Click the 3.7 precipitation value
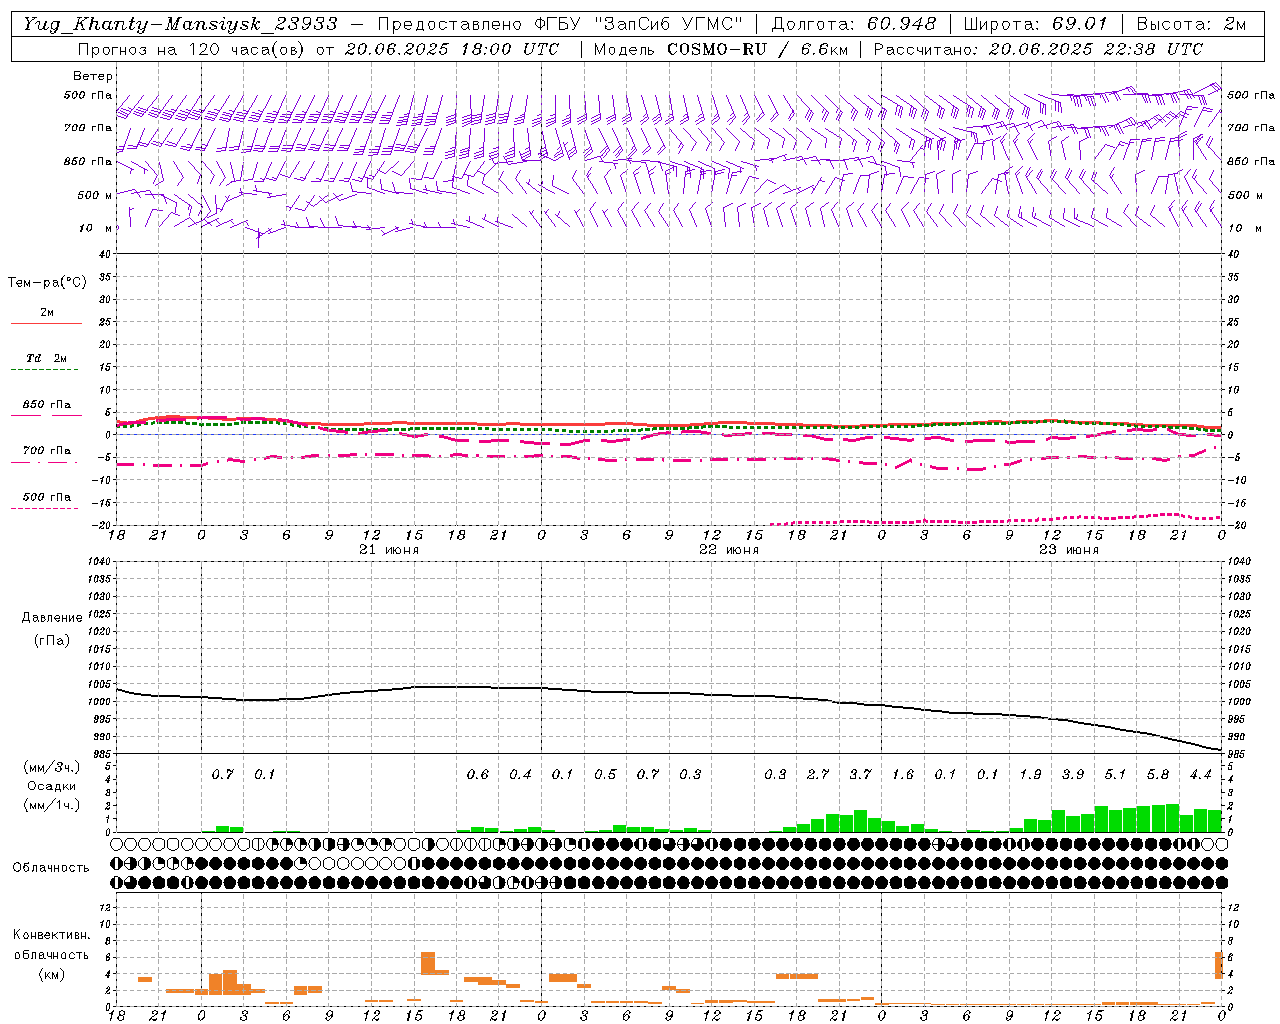Screen dimensions: 1280x1024 pos(860,775)
